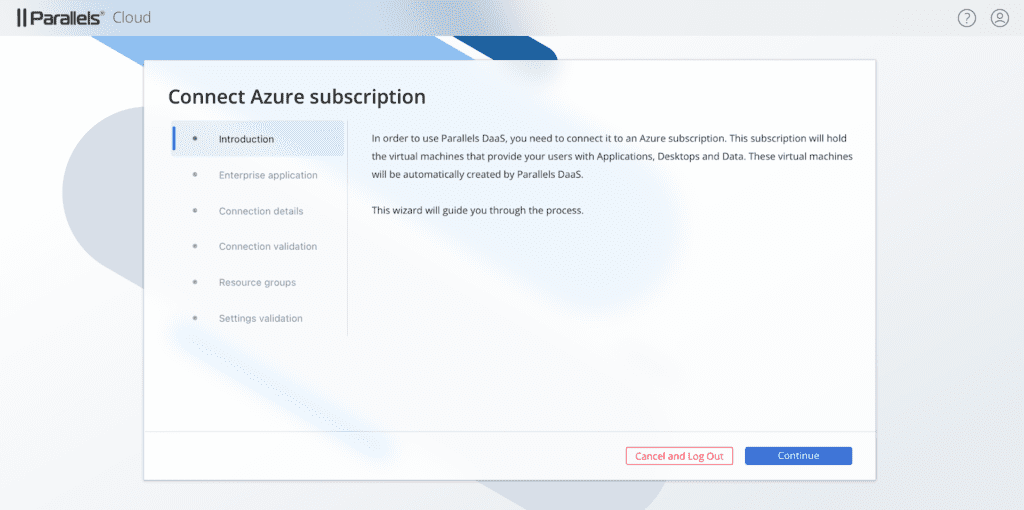
Task: Click the Connect Azure subscription heading
Action: [x=297, y=97]
